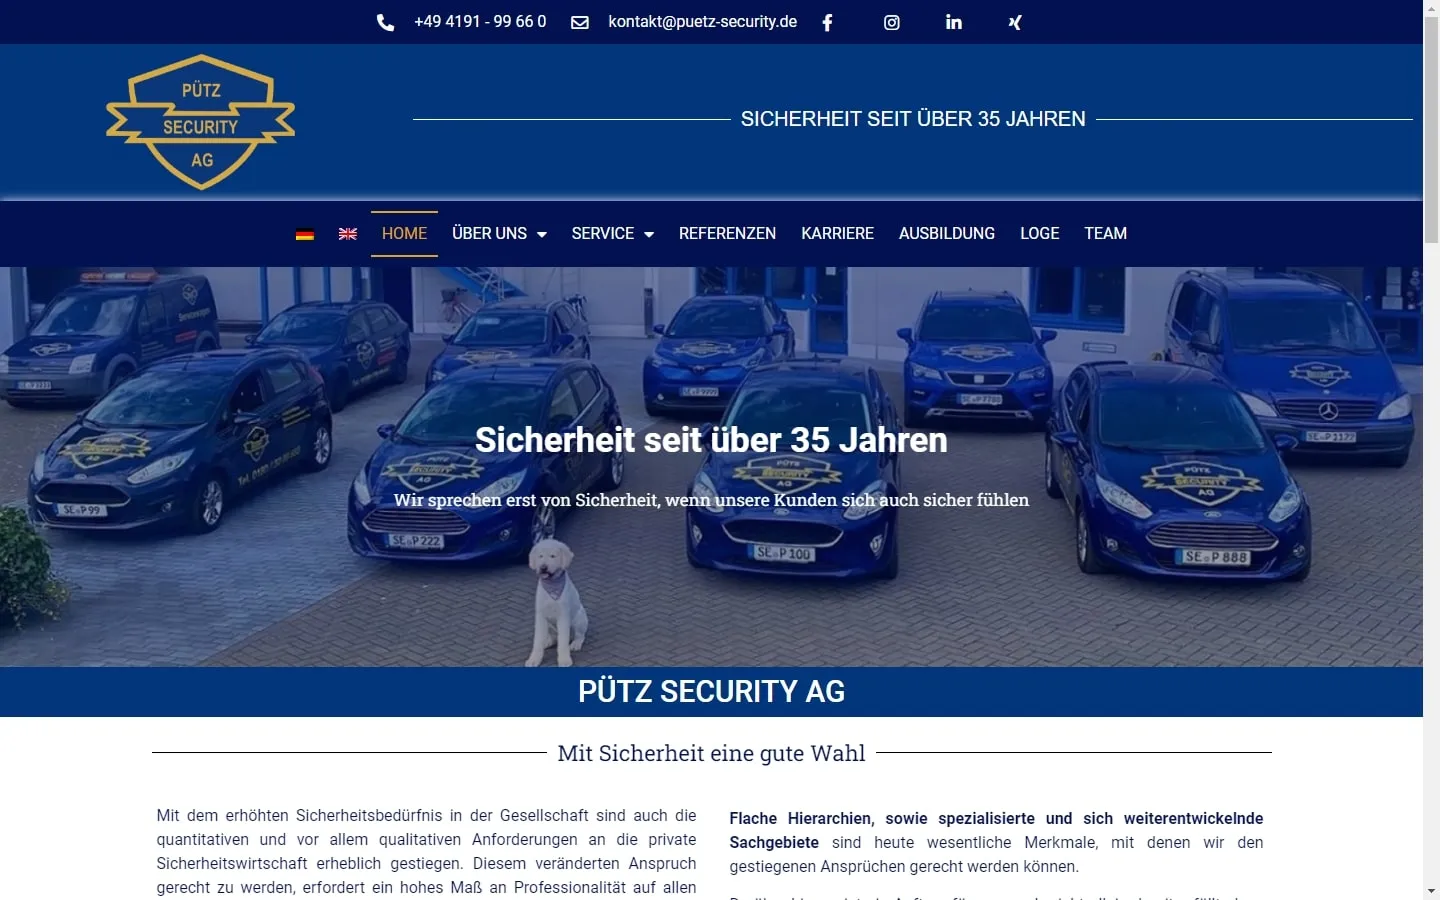Switch language with the UK flag
The width and height of the screenshot is (1440, 900).
tap(348, 234)
